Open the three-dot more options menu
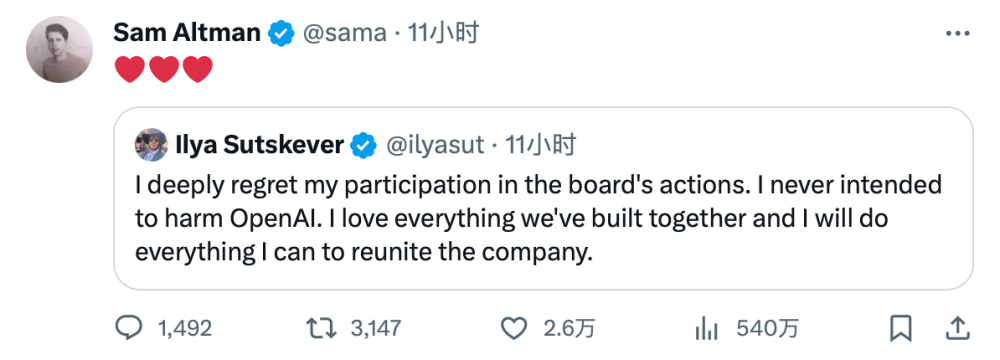The image size is (1000, 360). (957, 34)
